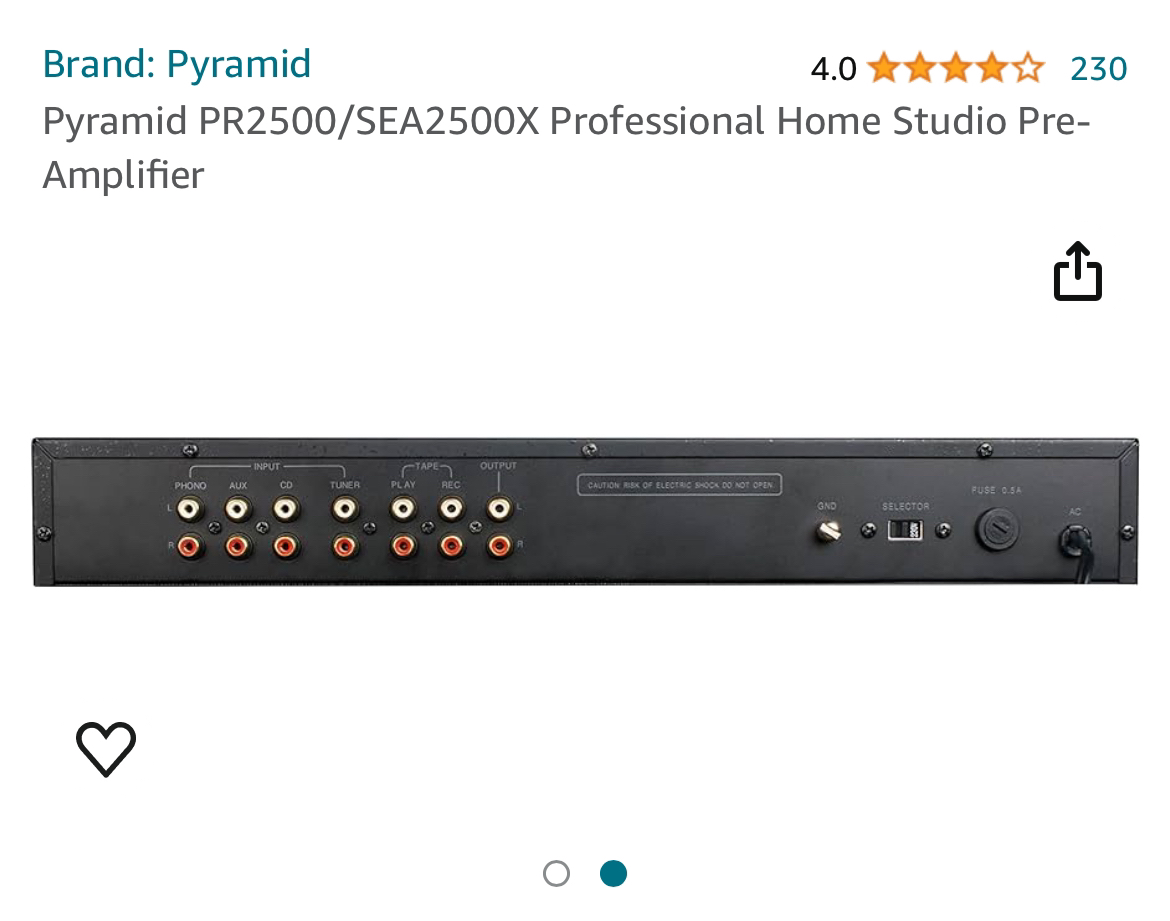The image size is (1170, 921).
Task: Tap the share icon
Action: [x=1077, y=272]
